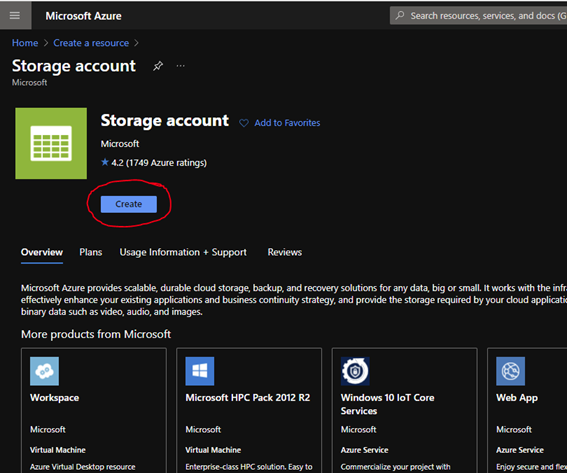Click the search magnifier icon
This screenshot has width=567, height=473.
pyautogui.click(x=400, y=16)
